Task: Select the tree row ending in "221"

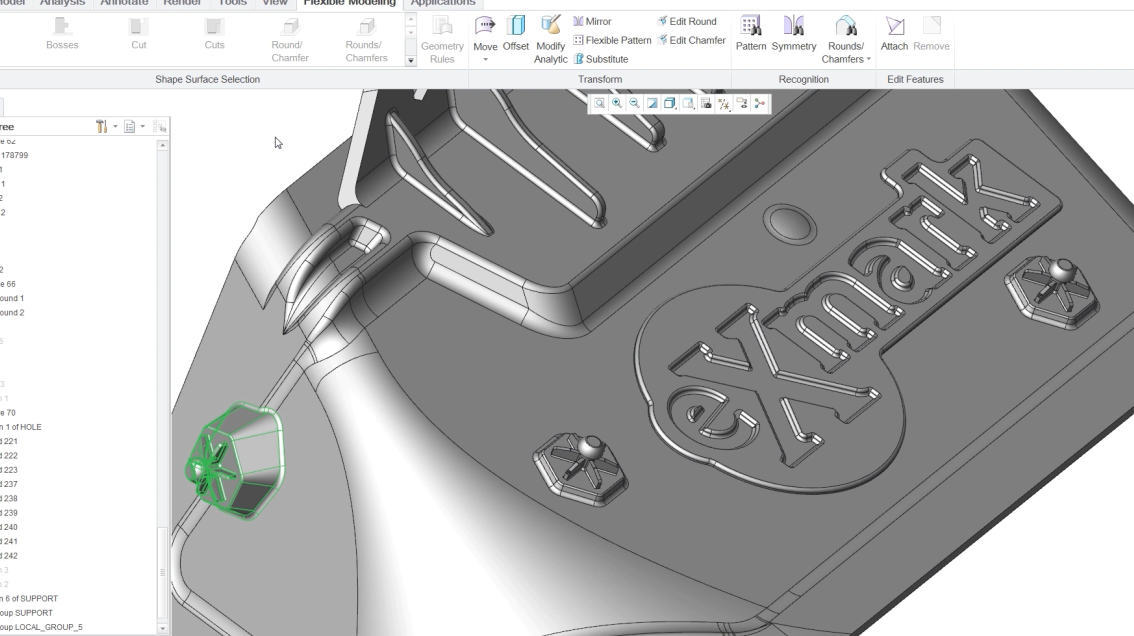Action: tap(9, 441)
